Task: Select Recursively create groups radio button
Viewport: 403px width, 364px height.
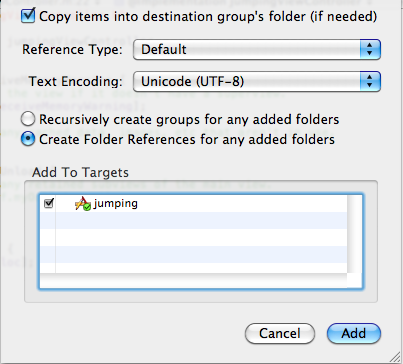Action: tap(28, 119)
